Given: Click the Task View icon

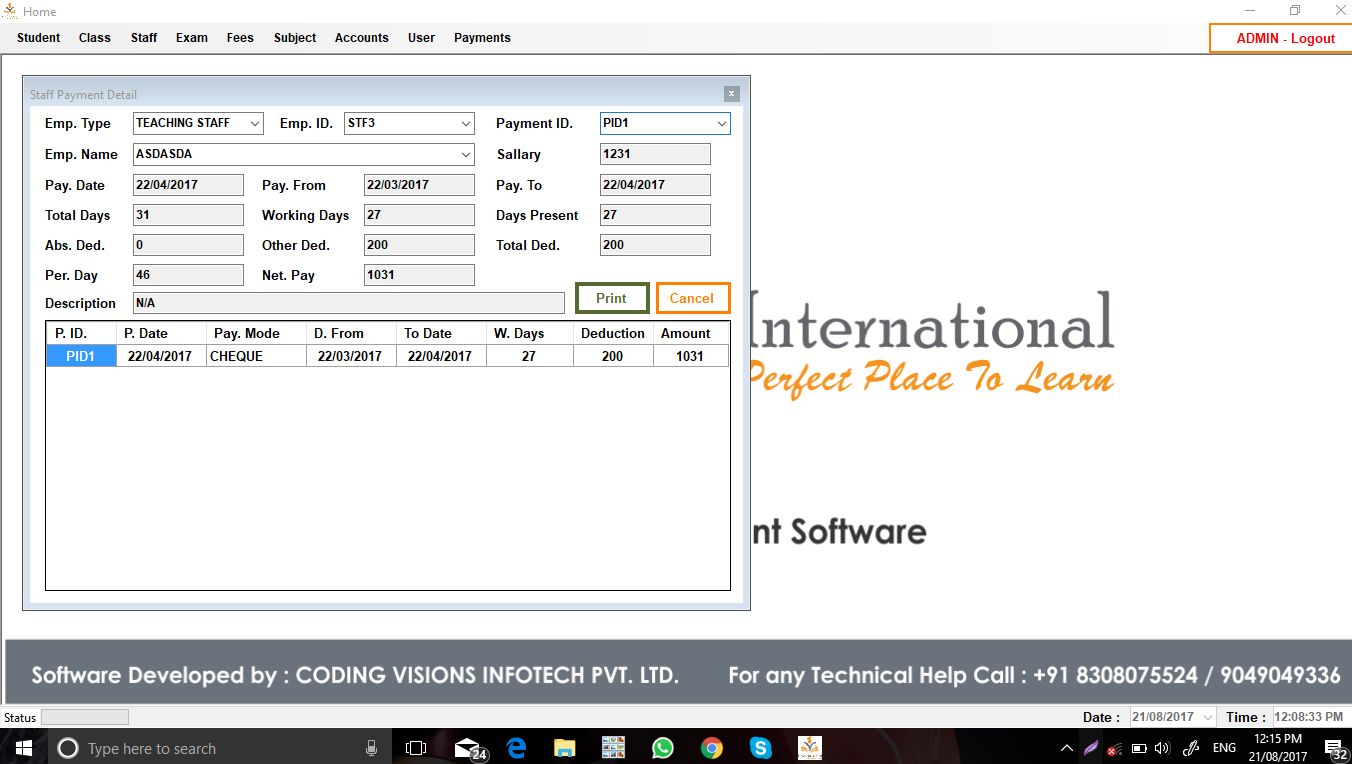Looking at the screenshot, I should click(416, 748).
